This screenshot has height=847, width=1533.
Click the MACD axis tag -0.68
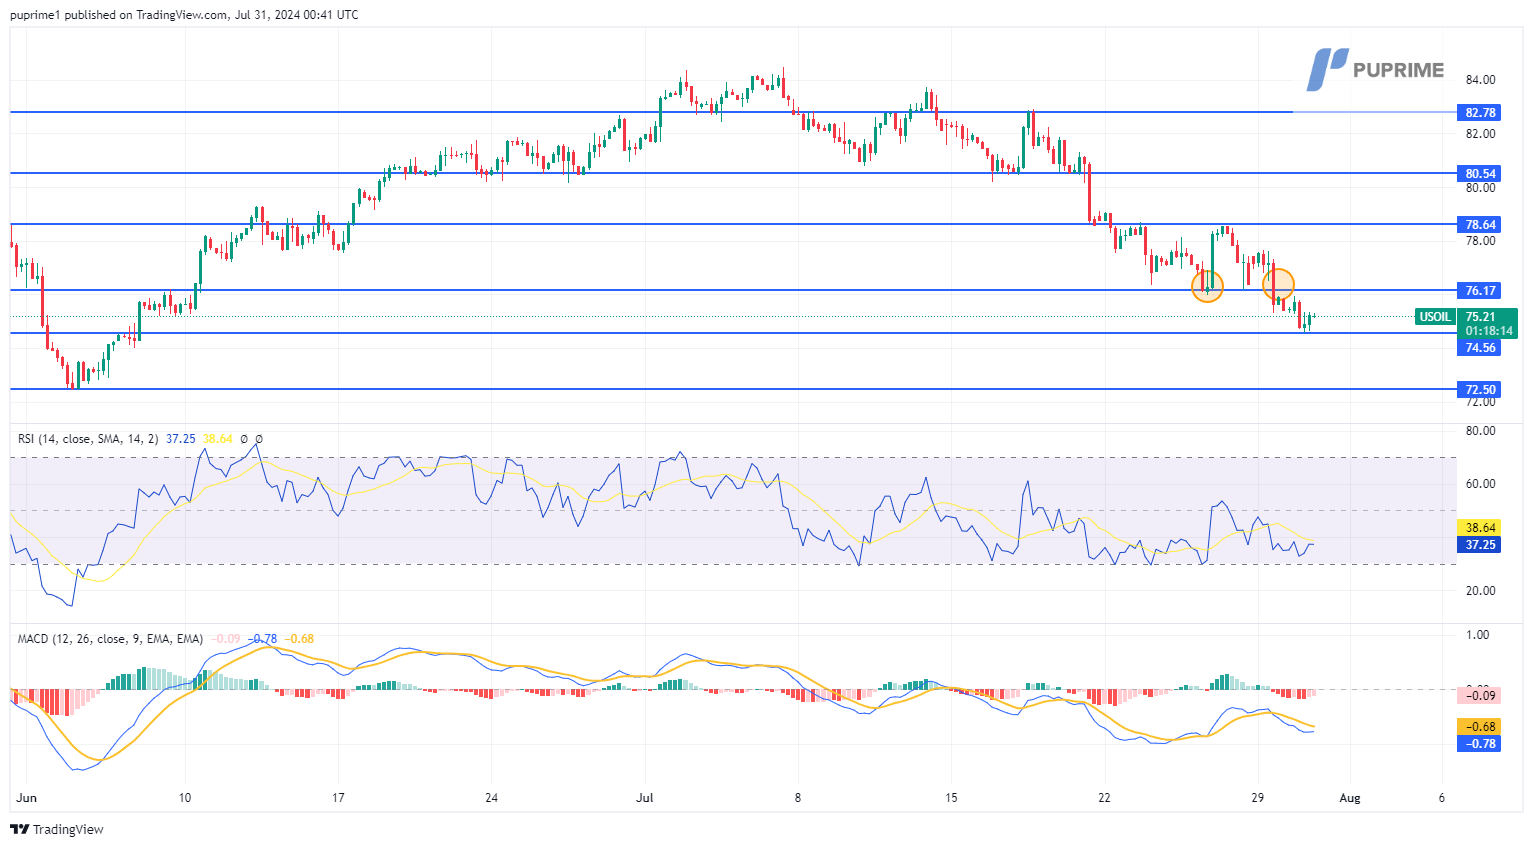point(1480,727)
